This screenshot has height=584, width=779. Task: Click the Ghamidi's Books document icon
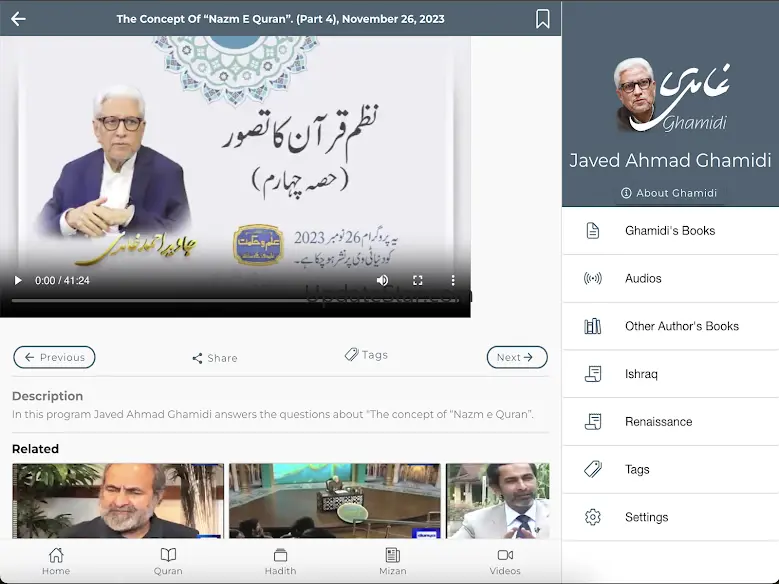(x=593, y=231)
